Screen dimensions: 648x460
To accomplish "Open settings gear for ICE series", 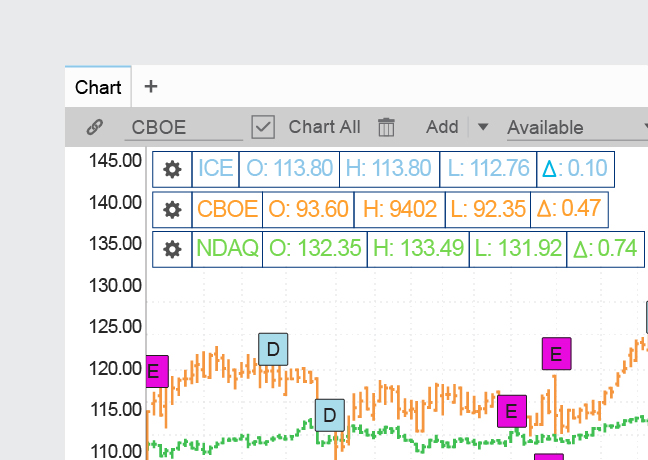I will [172, 169].
